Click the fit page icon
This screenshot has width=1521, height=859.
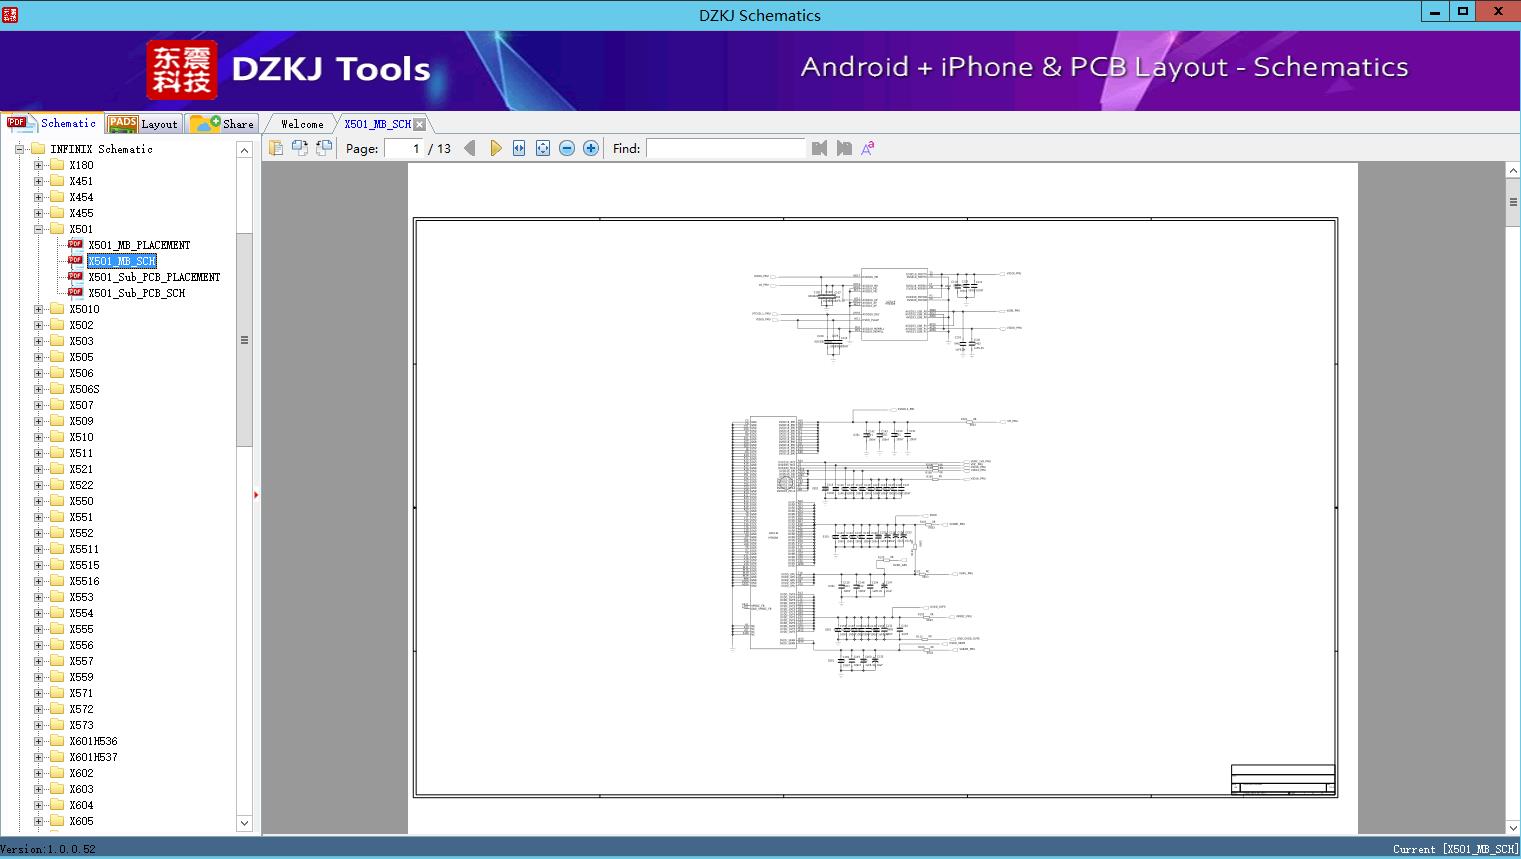pos(543,148)
